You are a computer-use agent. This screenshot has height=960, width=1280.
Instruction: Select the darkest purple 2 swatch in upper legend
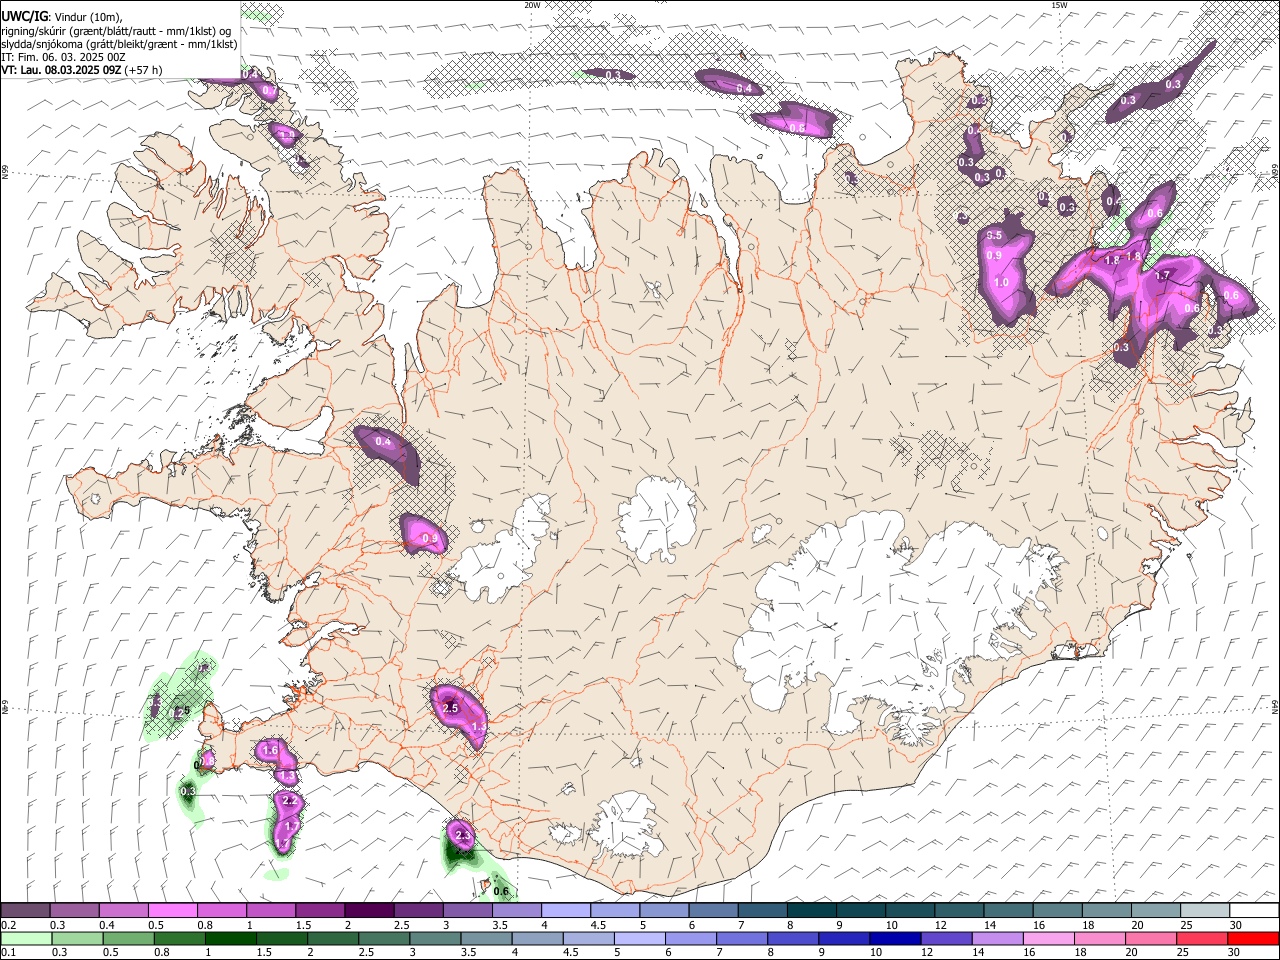point(369,911)
